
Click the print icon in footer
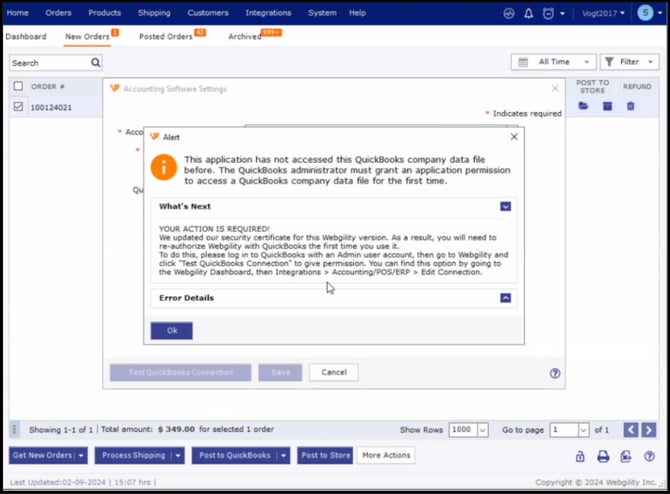coord(603,456)
